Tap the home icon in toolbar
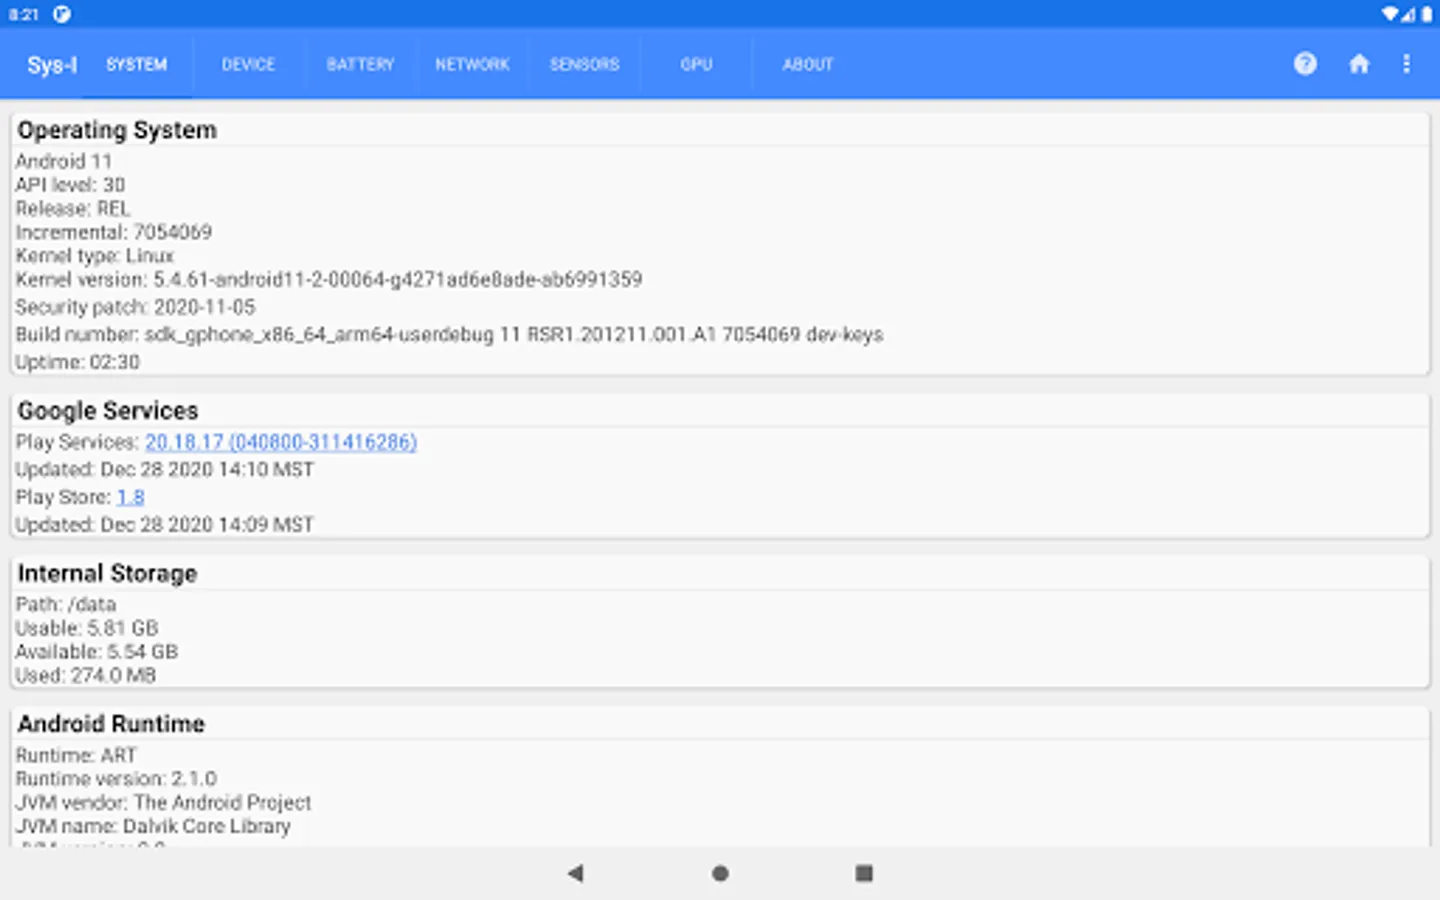The image size is (1440, 900). [x=1359, y=64]
